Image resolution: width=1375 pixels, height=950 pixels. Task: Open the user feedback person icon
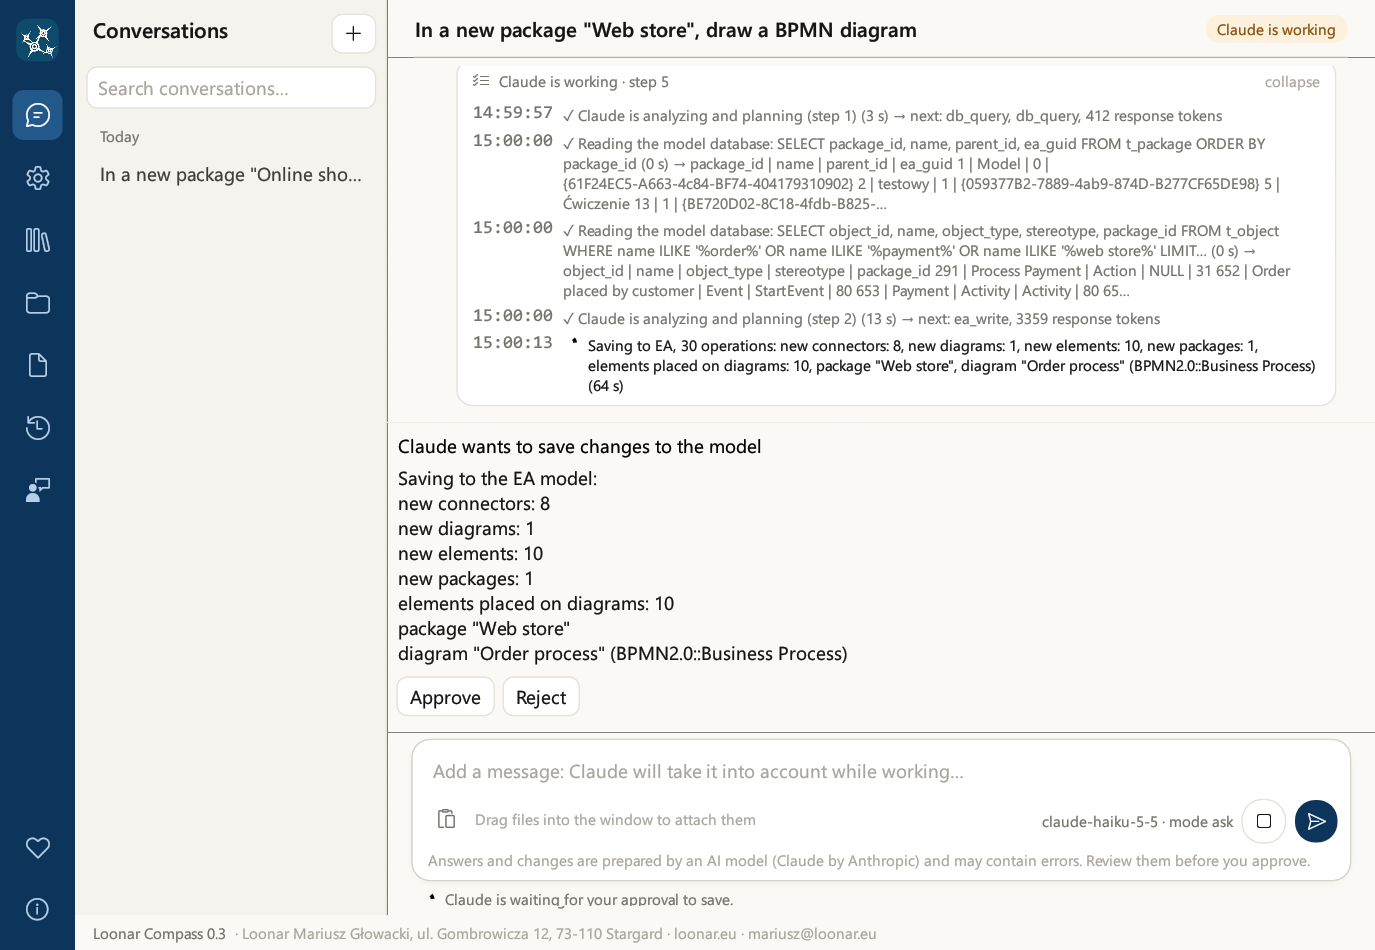coord(37,490)
